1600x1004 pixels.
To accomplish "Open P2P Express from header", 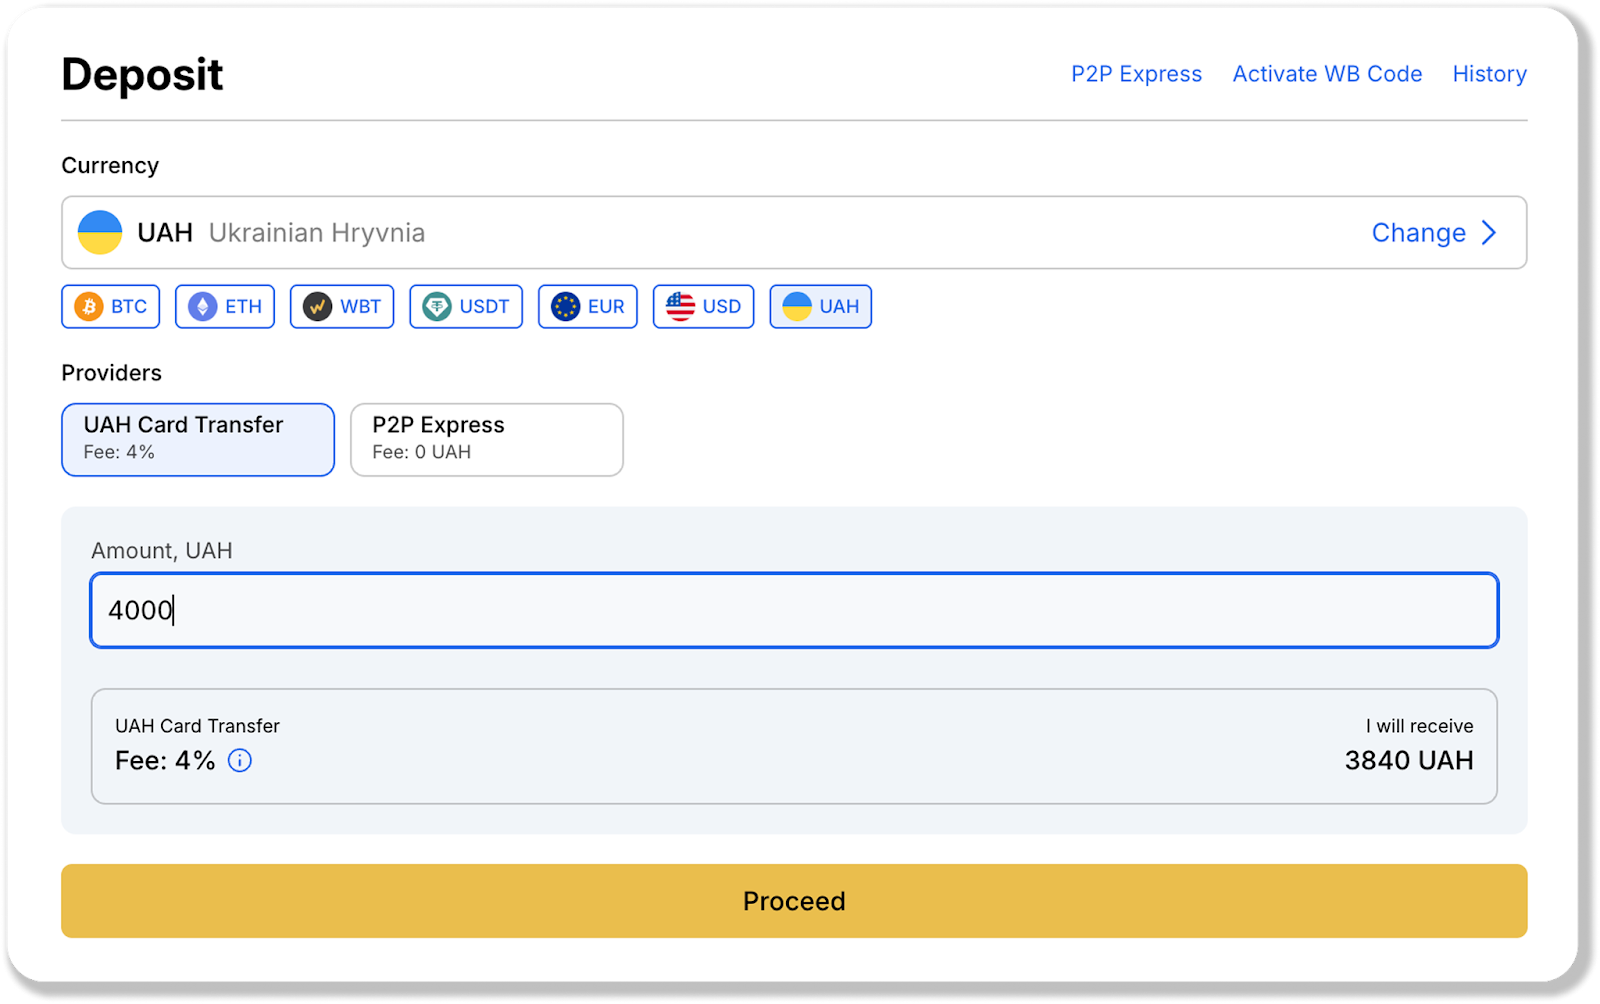I will (1136, 74).
